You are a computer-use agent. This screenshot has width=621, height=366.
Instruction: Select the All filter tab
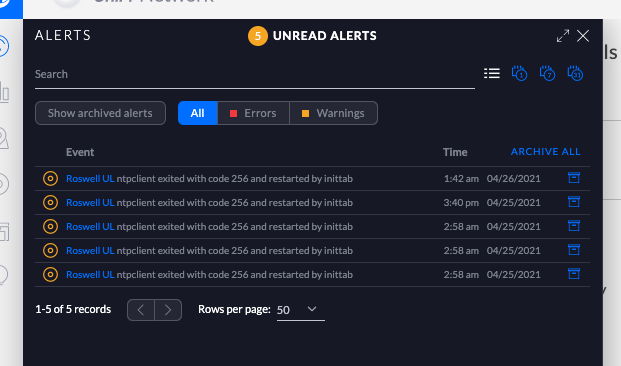coord(198,113)
